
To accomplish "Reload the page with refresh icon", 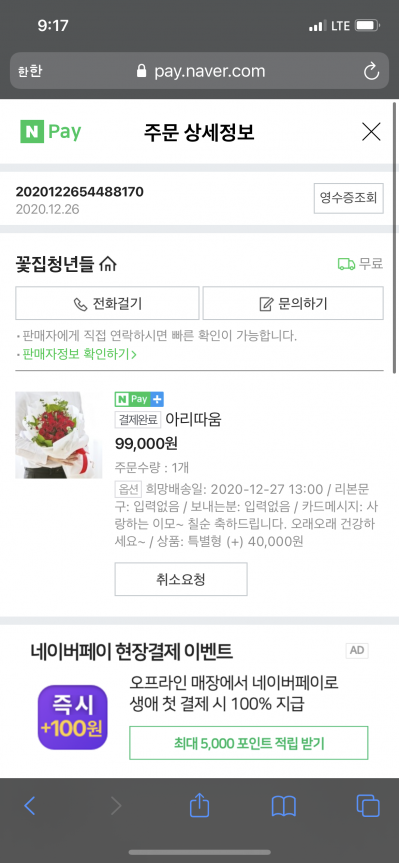I will click(371, 72).
